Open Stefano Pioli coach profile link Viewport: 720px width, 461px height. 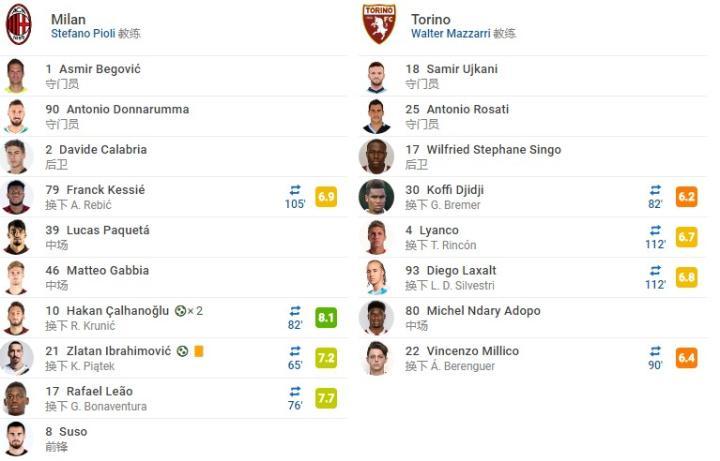click(82, 34)
